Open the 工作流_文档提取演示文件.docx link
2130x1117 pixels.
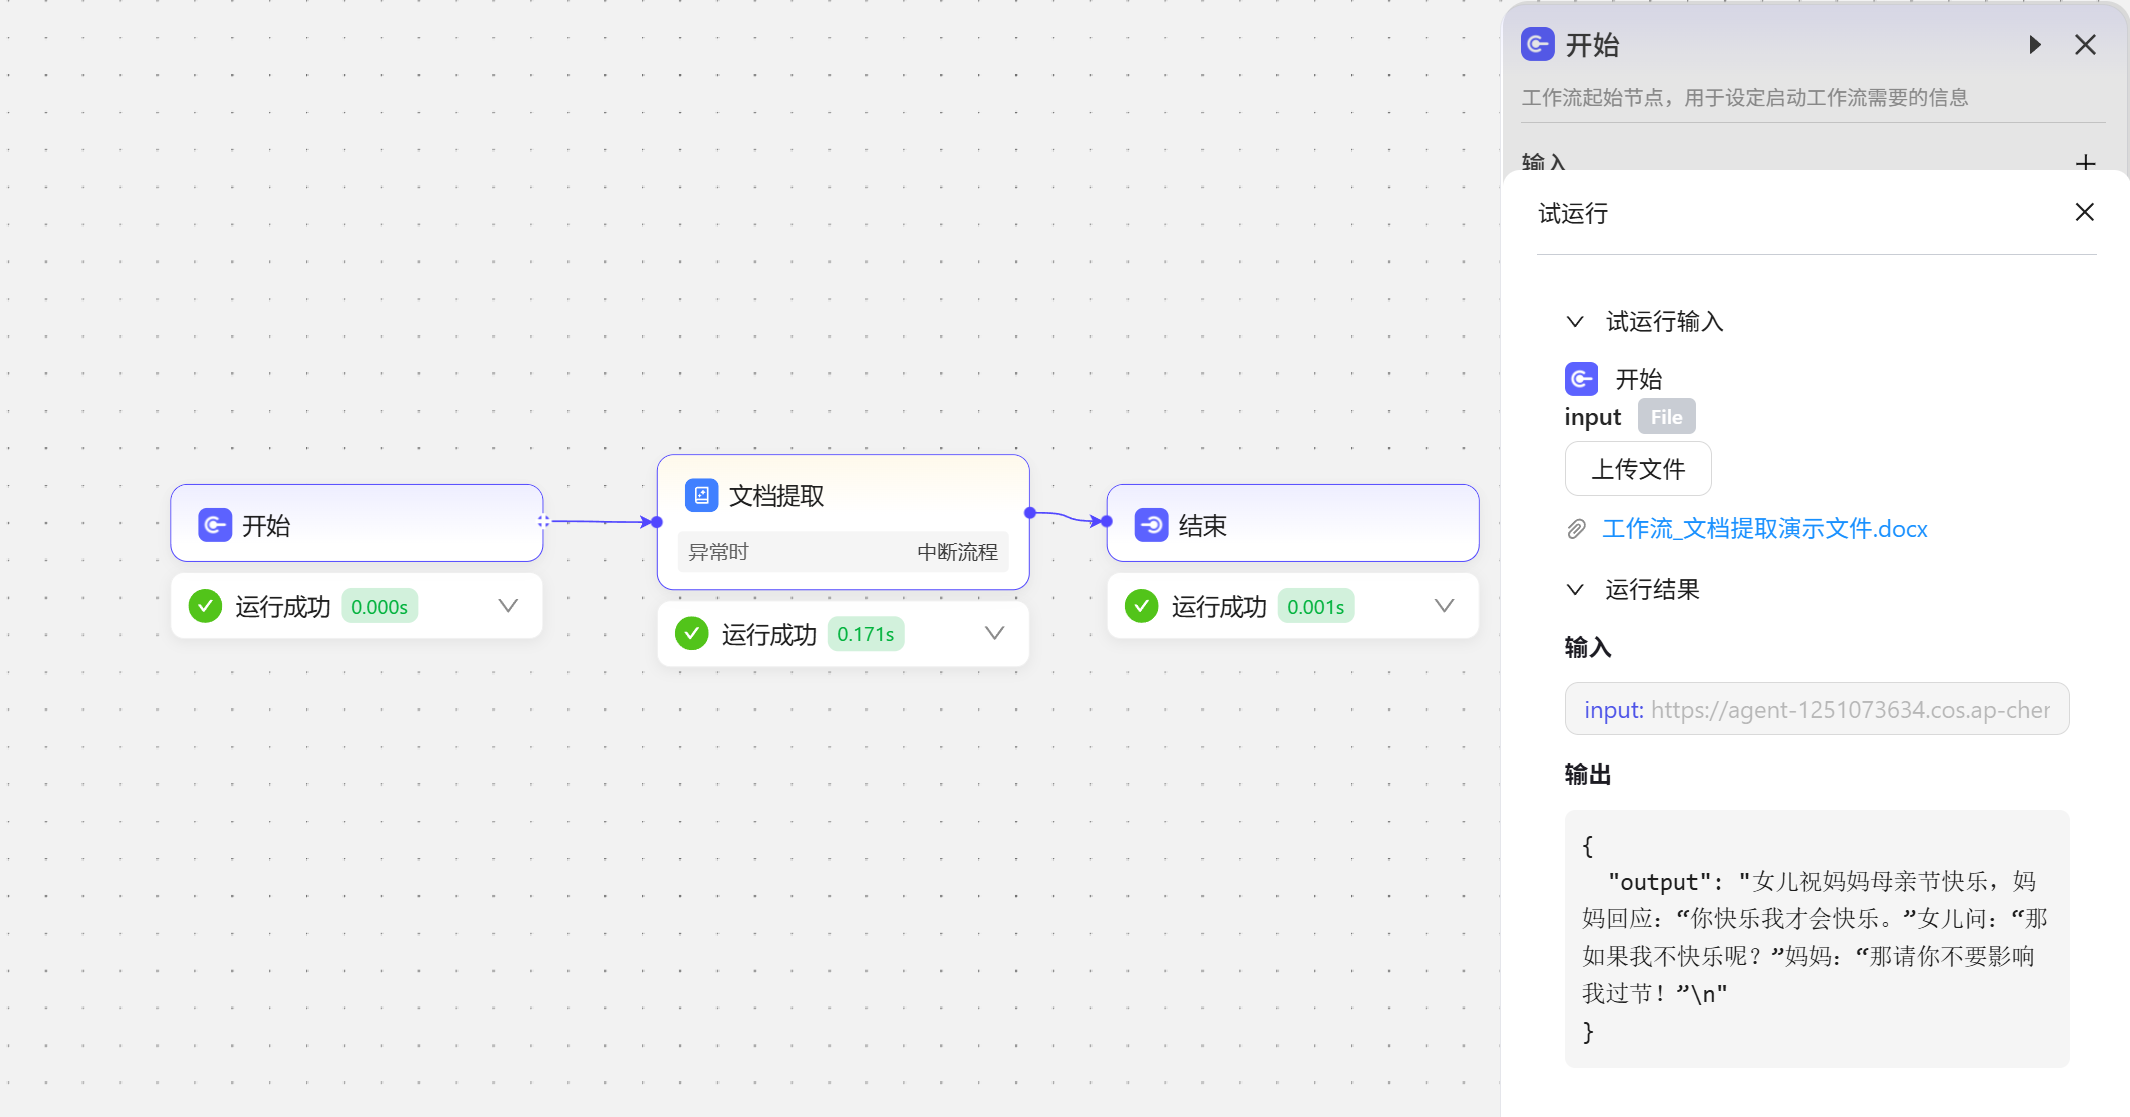pos(1764,529)
